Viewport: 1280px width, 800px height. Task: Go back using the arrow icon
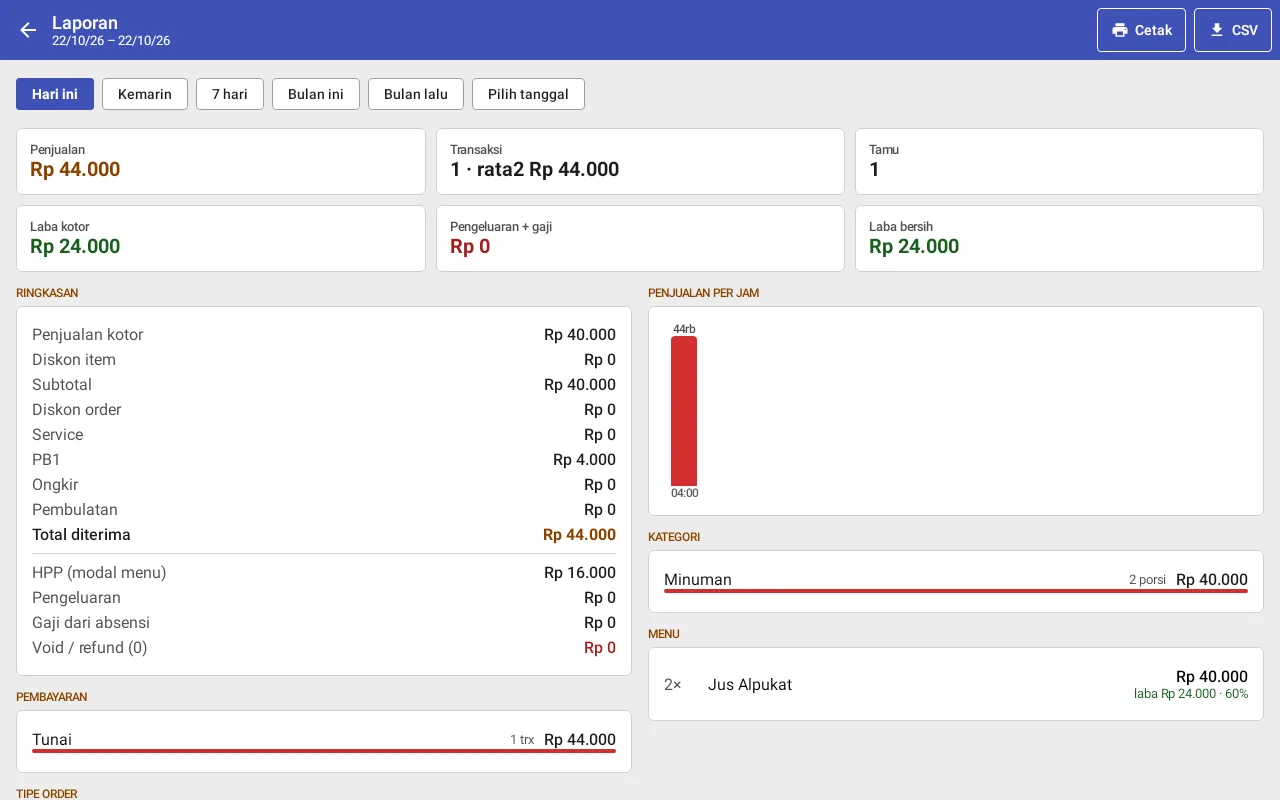point(28,30)
